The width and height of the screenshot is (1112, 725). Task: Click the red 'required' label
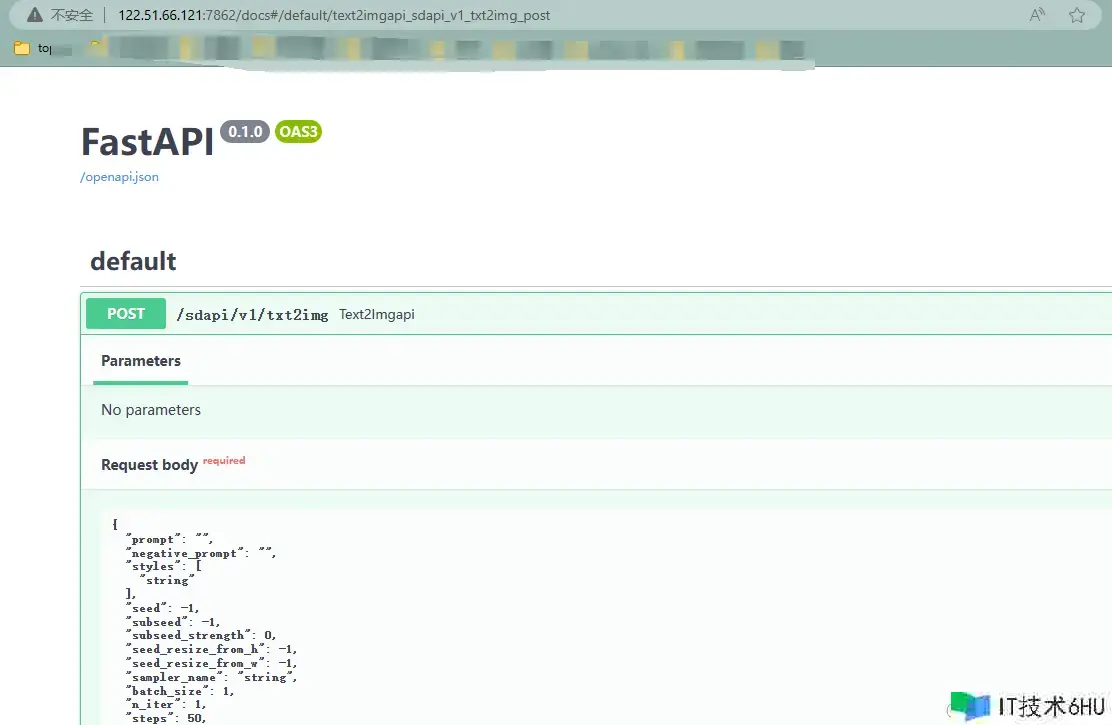224,460
